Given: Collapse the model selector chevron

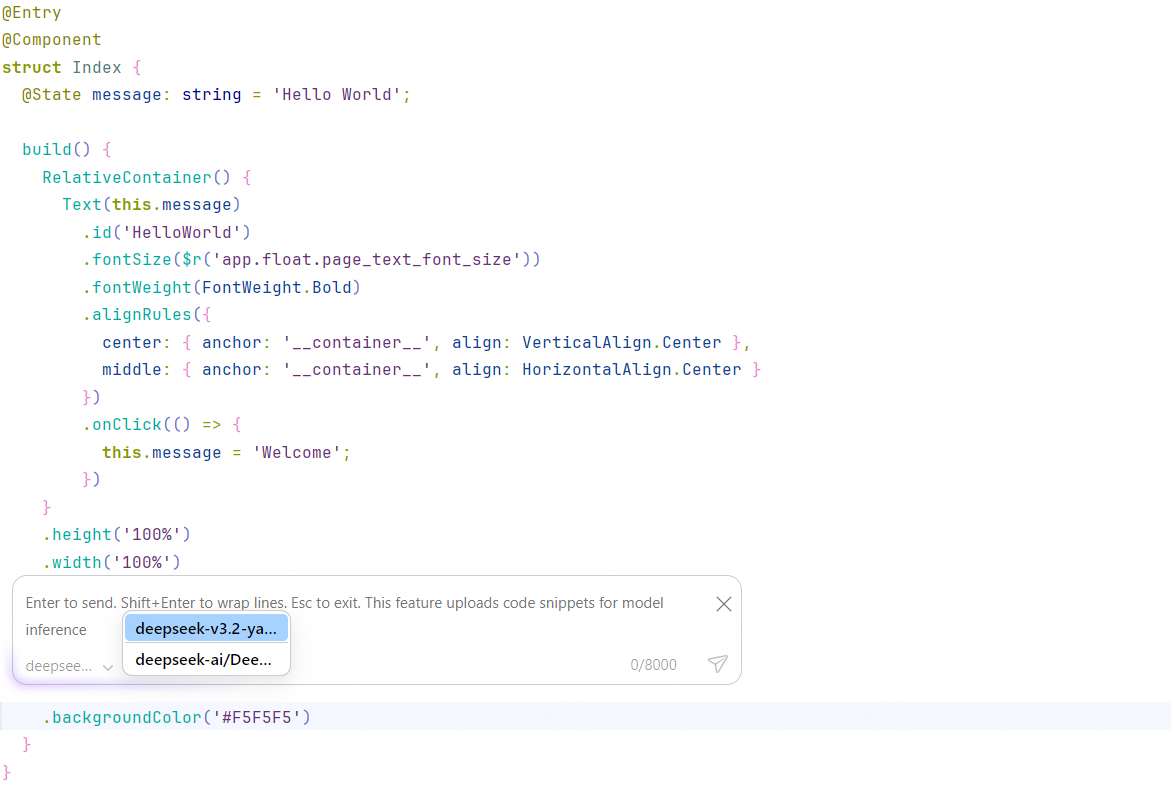Looking at the screenshot, I should pos(108,666).
